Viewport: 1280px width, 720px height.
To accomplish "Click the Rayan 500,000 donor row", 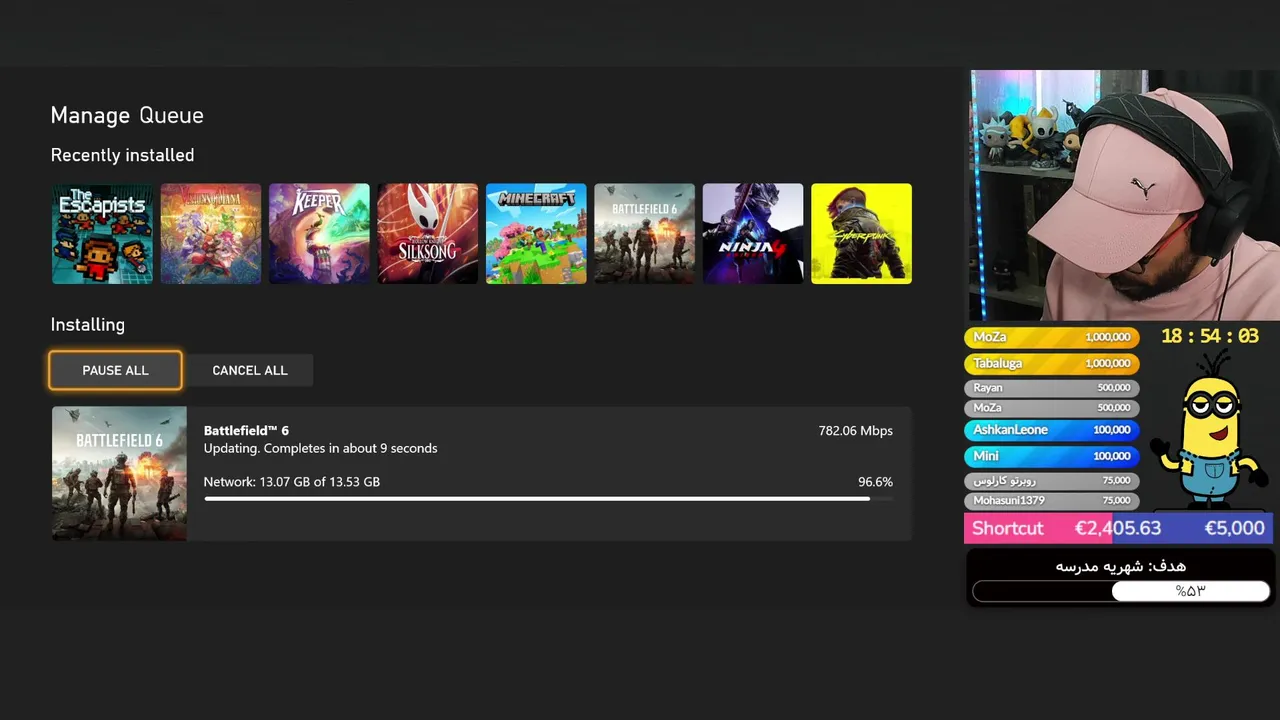I will coord(1051,387).
